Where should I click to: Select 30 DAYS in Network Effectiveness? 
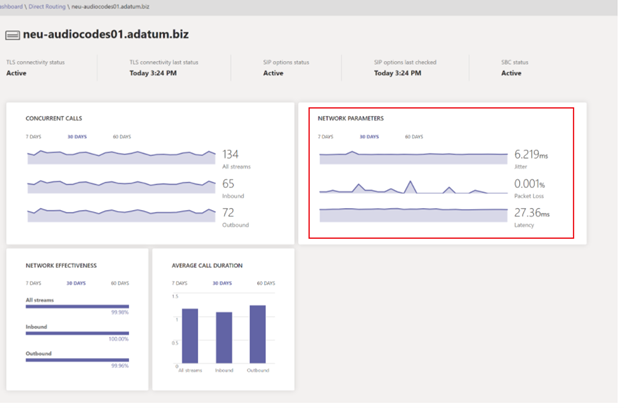(76, 283)
